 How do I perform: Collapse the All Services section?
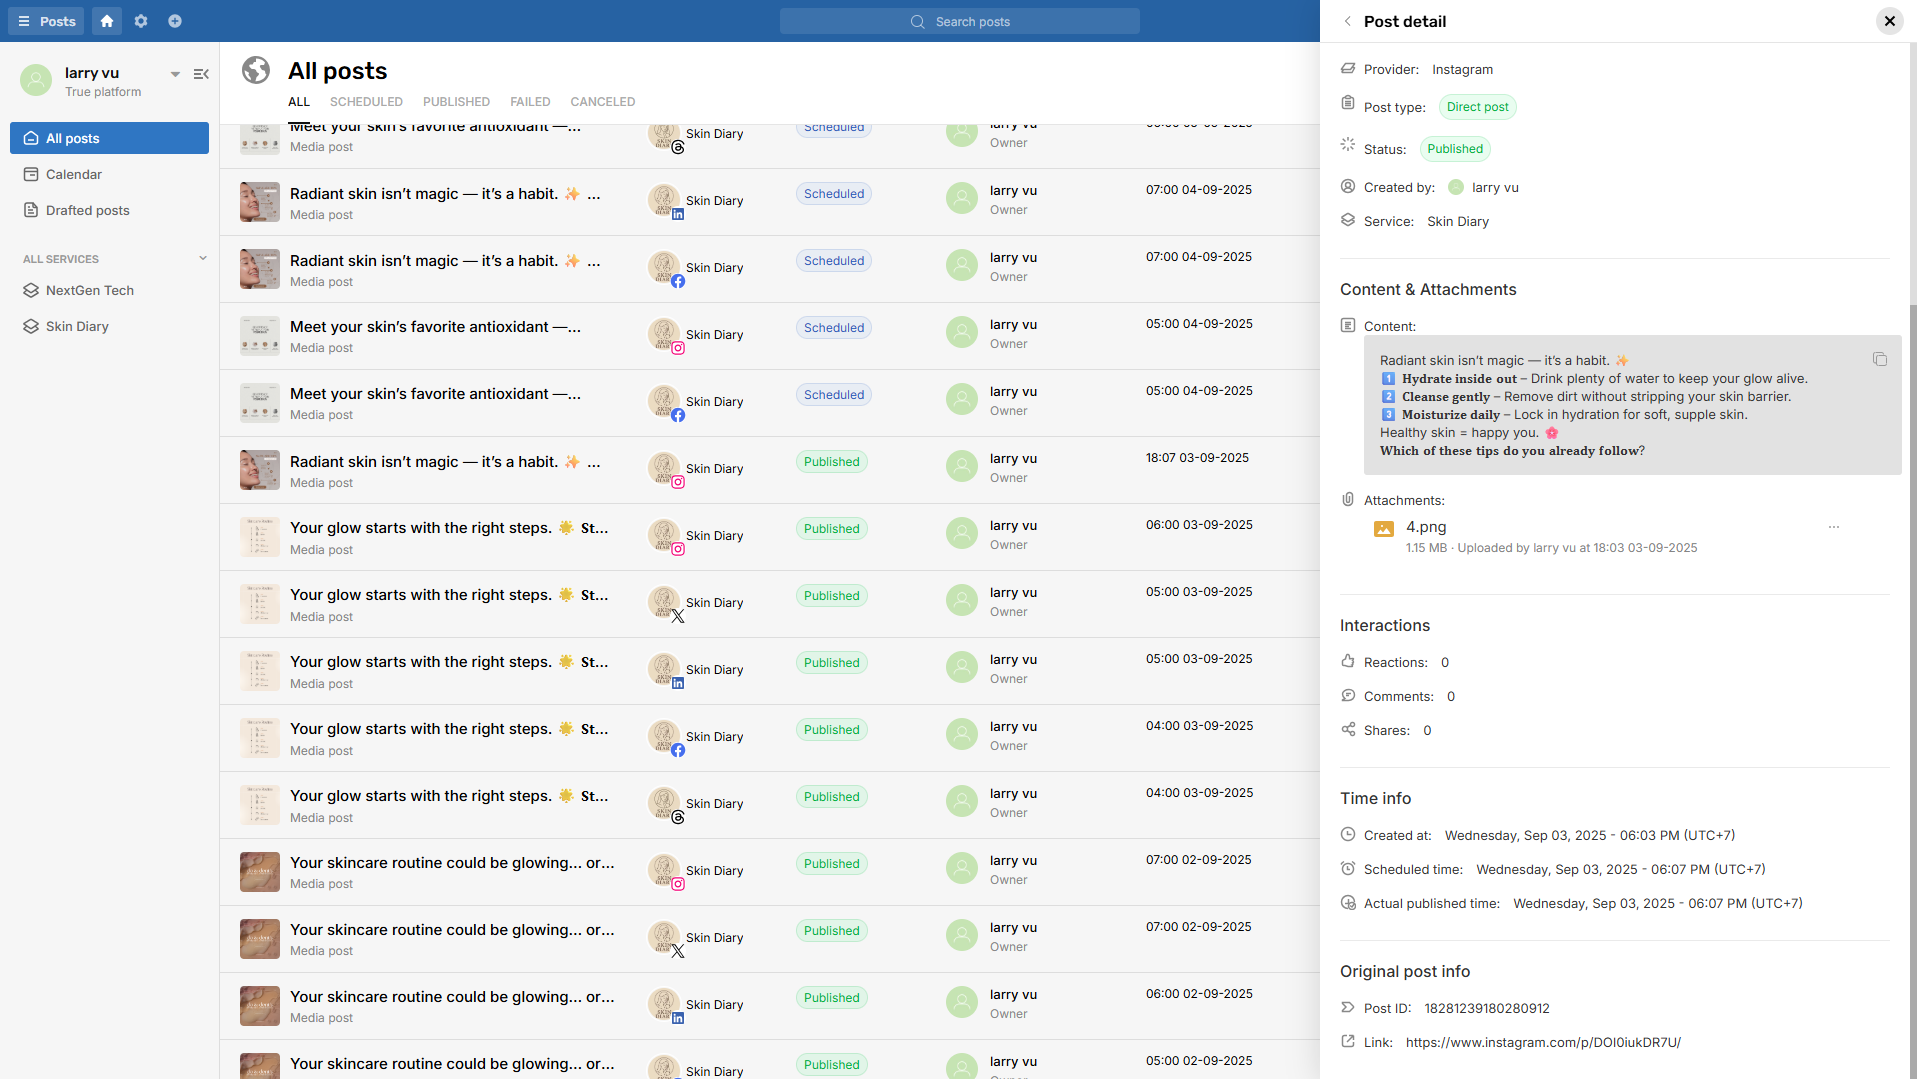(x=203, y=258)
